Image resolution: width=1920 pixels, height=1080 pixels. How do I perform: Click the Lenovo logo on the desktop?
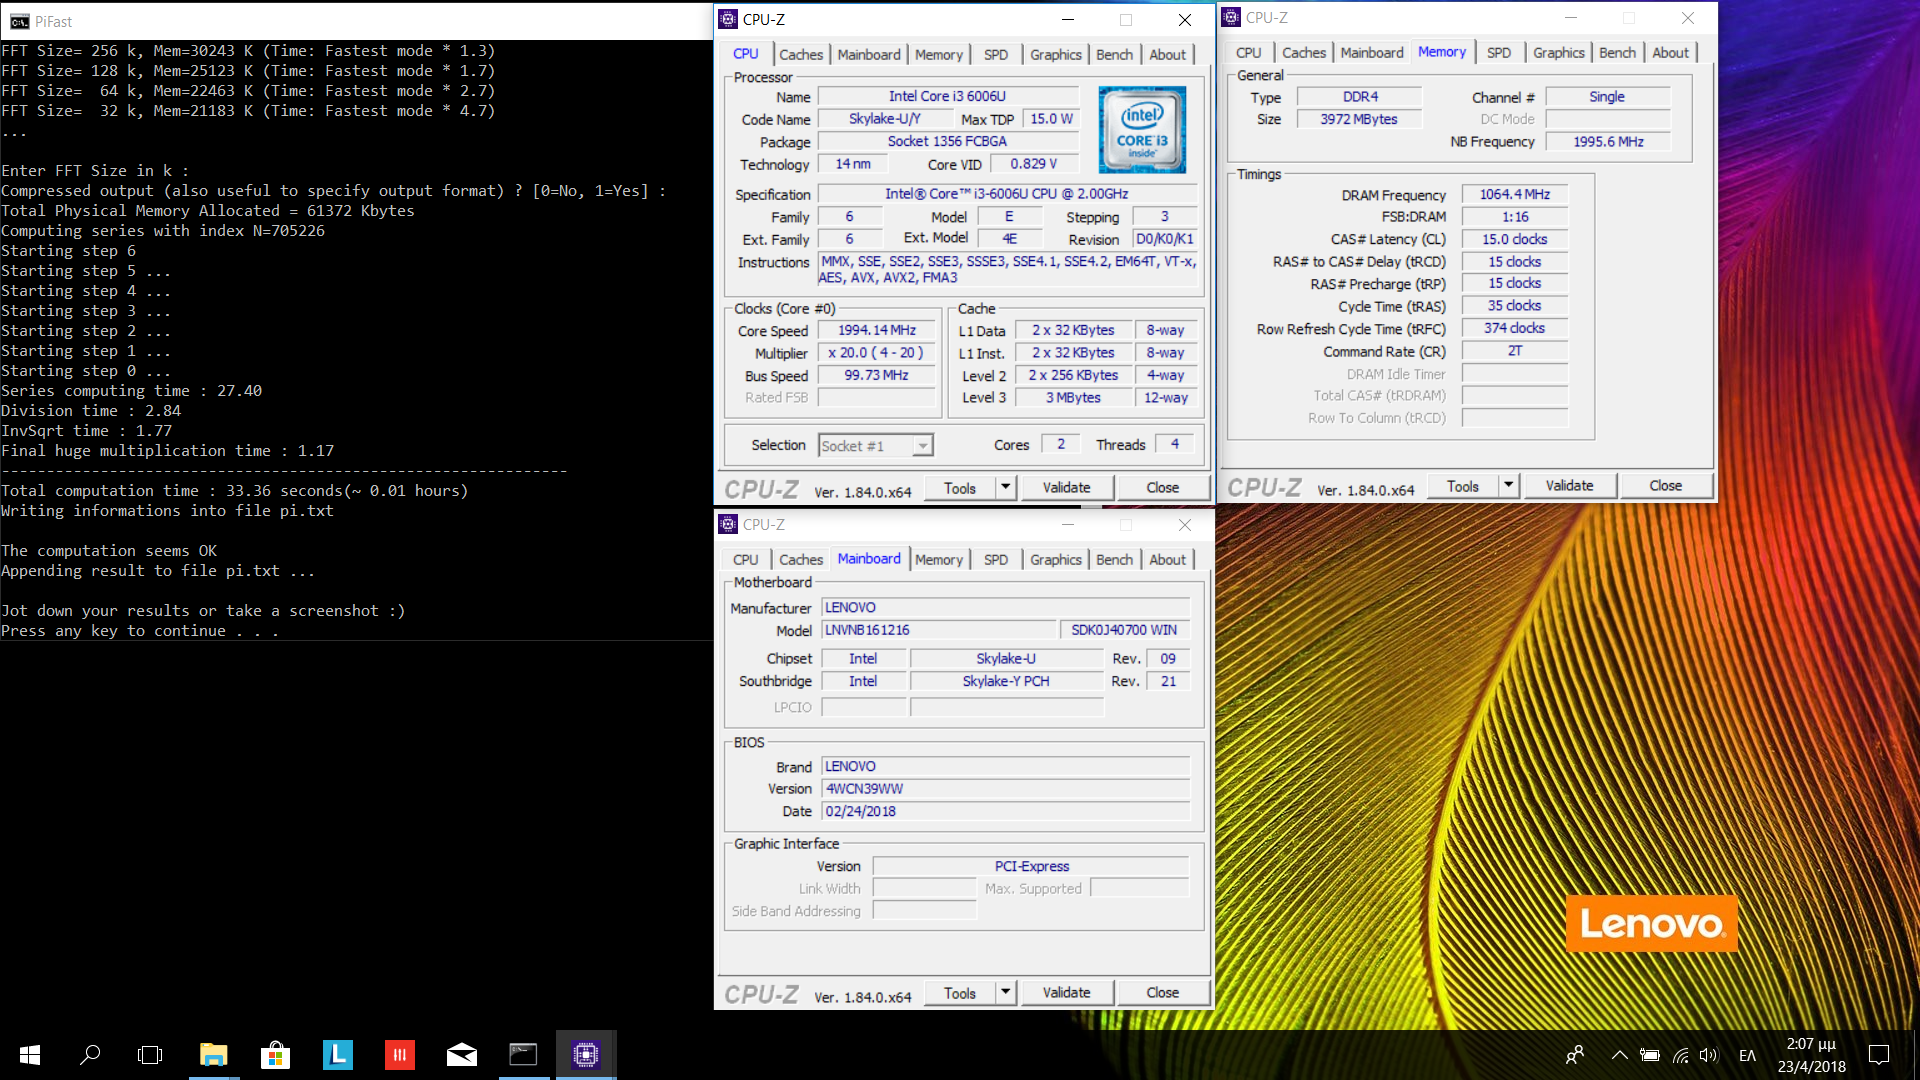click(1651, 923)
